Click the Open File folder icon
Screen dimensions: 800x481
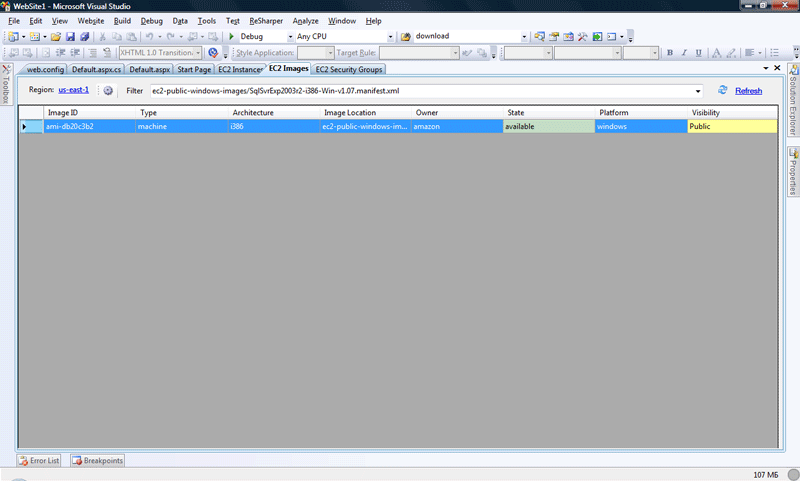(x=56, y=37)
